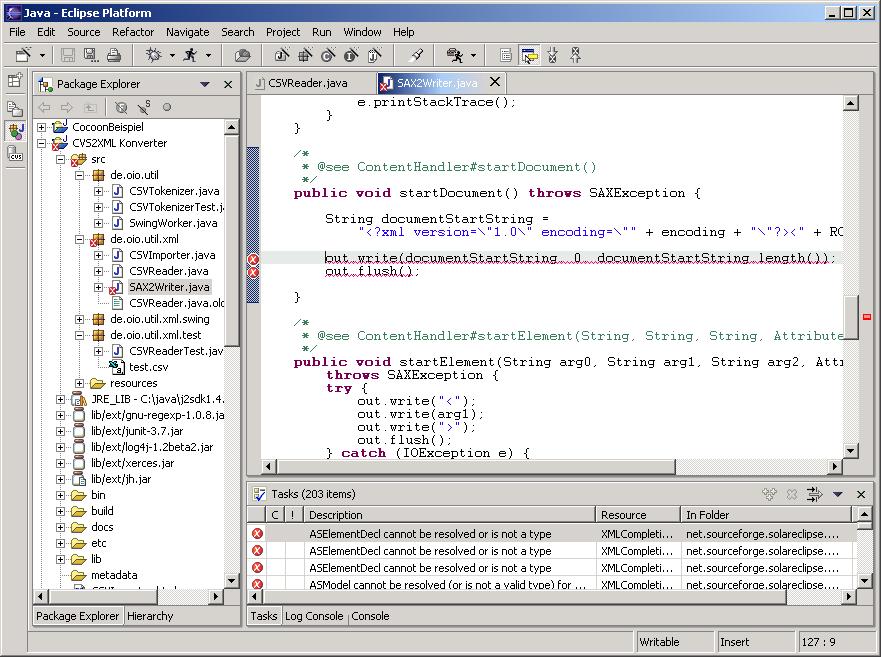Open the CVS perspective in left sidebar
The width and height of the screenshot is (881, 657).
pos(15,154)
